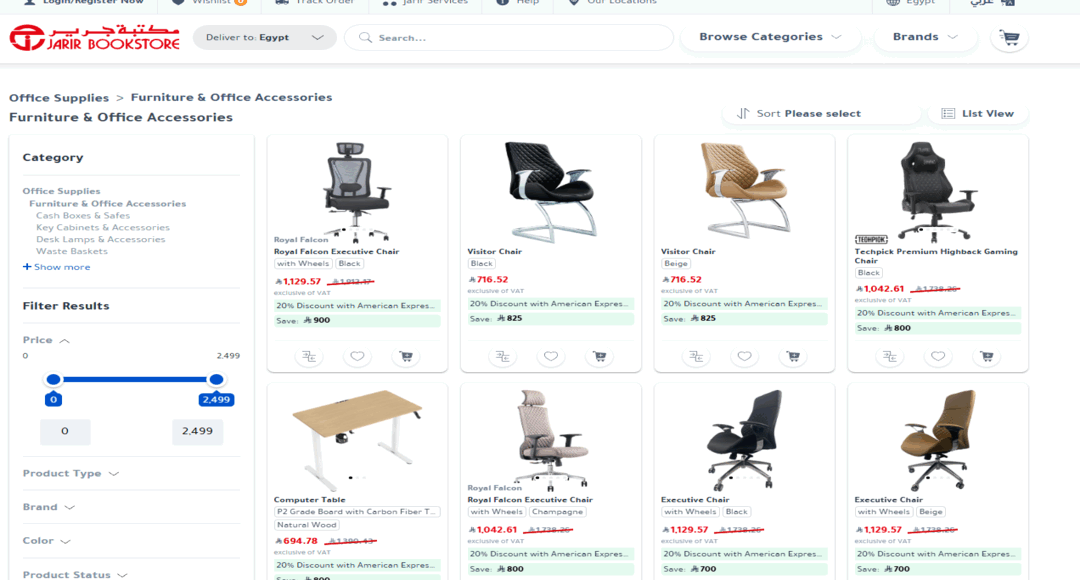Viewport: 1080px width, 580px height.
Task: Add Techpick Gaming Chair to cart
Action: (987, 356)
